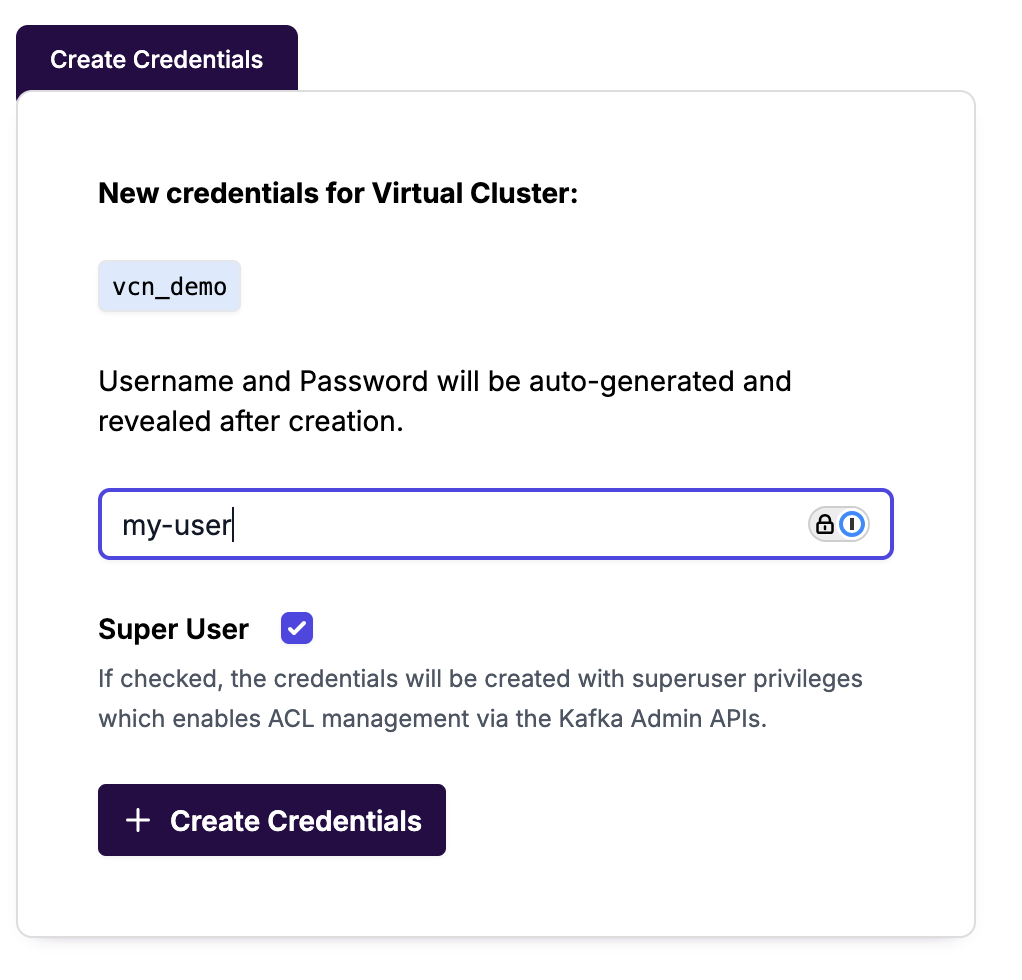Image resolution: width=1022 pixels, height=980 pixels.
Task: Click the 'my-user' text in the input
Action: pyautogui.click(x=176, y=525)
